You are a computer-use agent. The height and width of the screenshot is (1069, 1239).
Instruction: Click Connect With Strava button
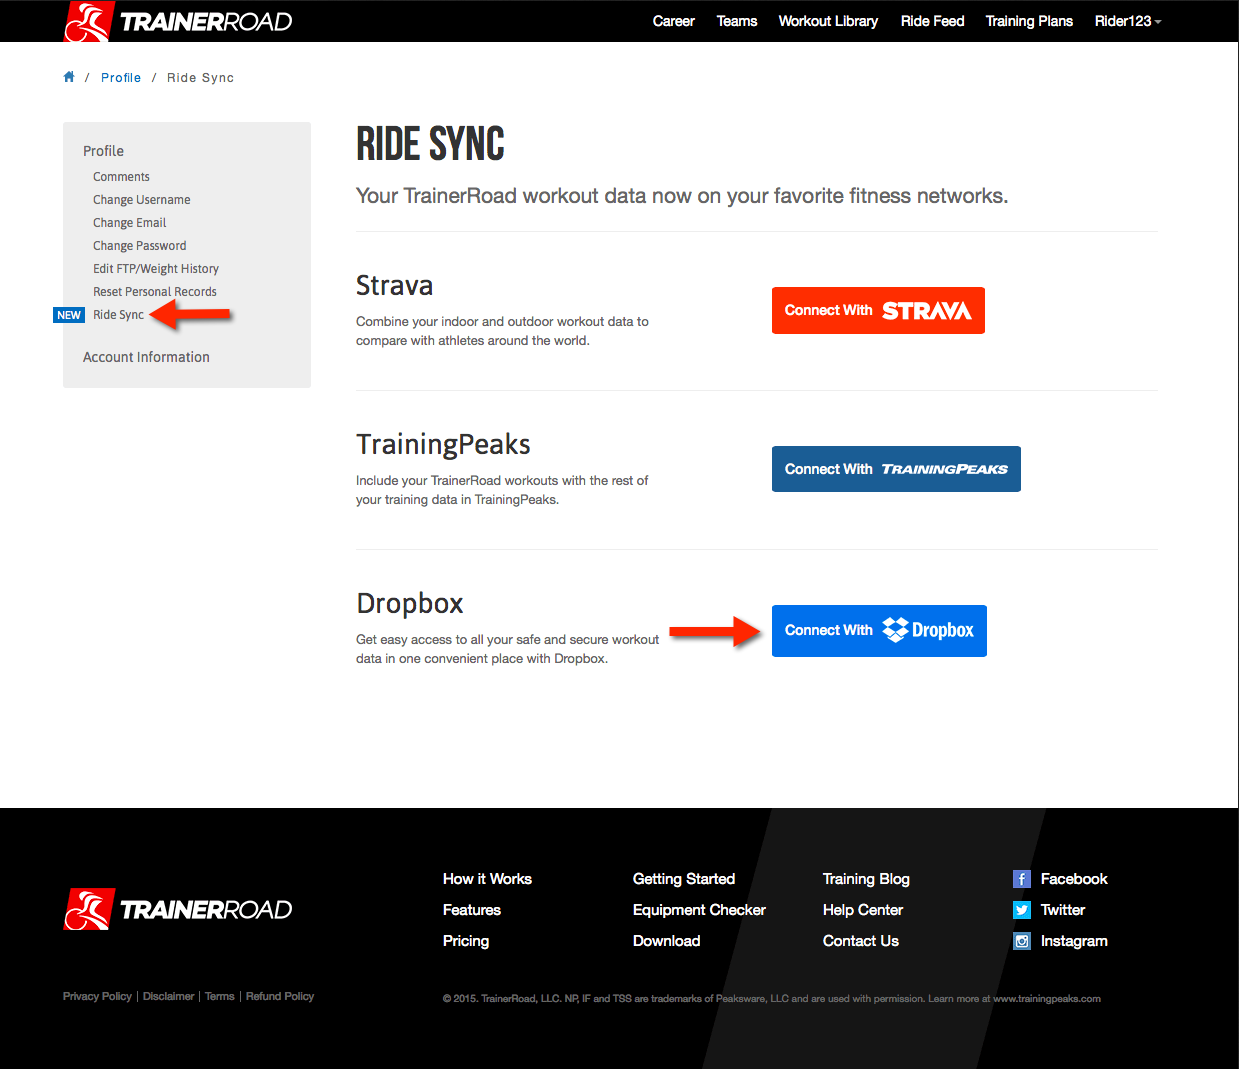[878, 310]
